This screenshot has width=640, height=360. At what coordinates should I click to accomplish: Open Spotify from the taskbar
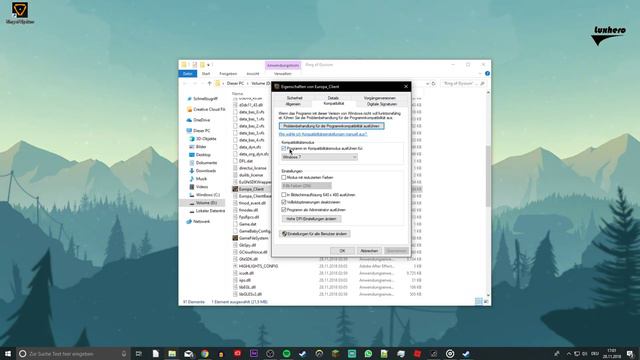[x=286, y=353]
